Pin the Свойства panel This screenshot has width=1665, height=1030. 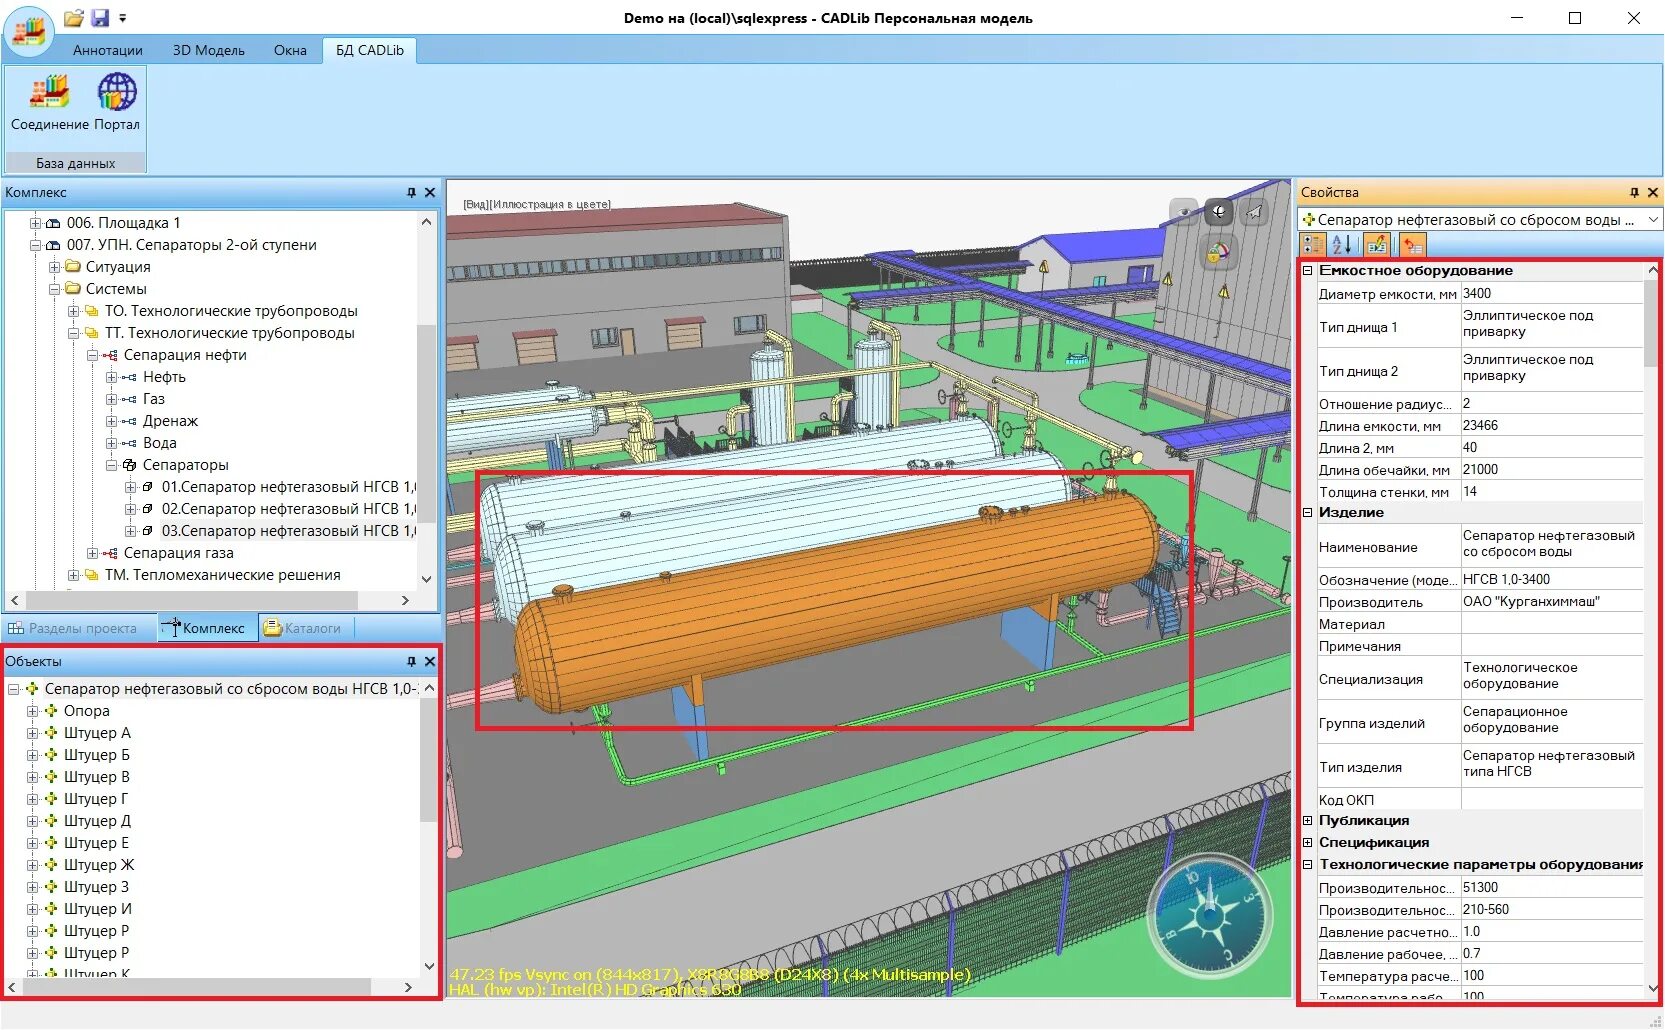coord(1634,192)
